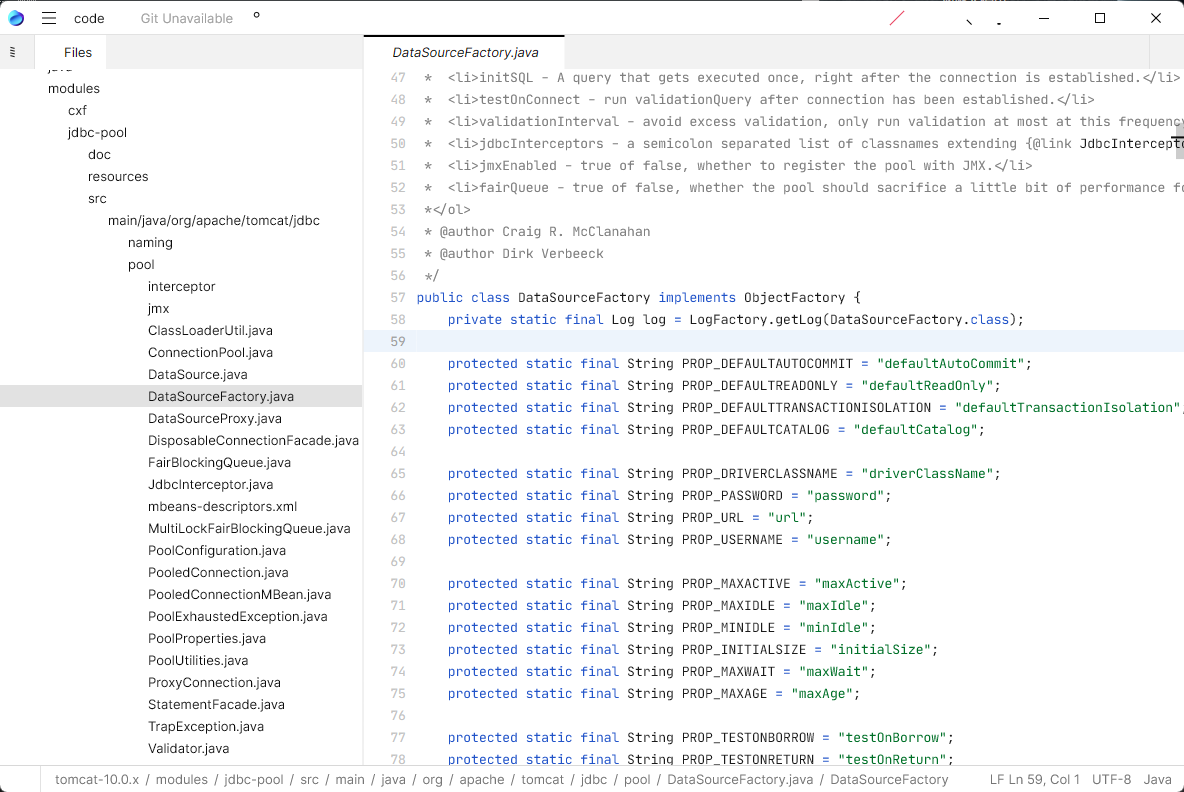Open PoolExhaustedException.java file

coord(237,616)
